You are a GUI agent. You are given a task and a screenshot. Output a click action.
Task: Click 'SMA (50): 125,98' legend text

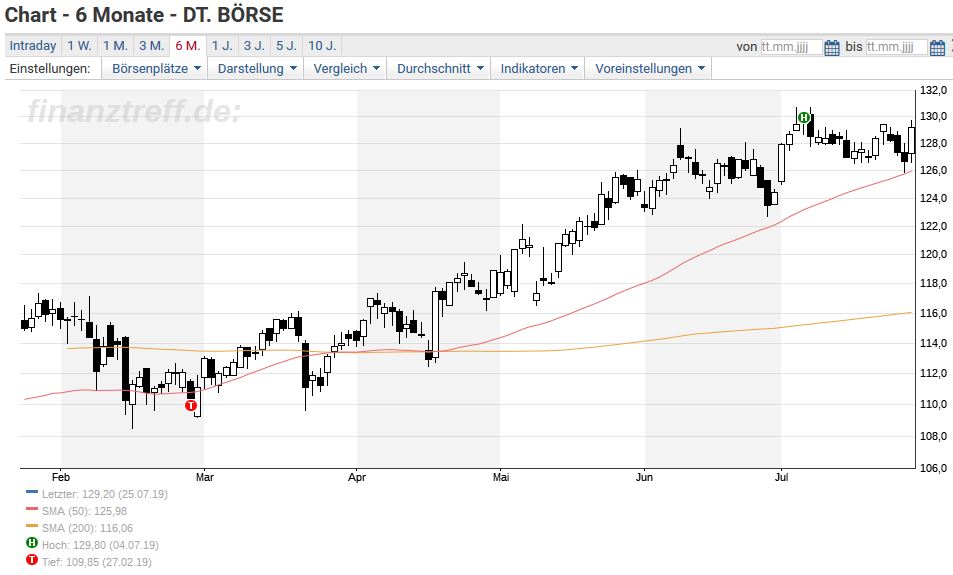pyautogui.click(x=84, y=511)
